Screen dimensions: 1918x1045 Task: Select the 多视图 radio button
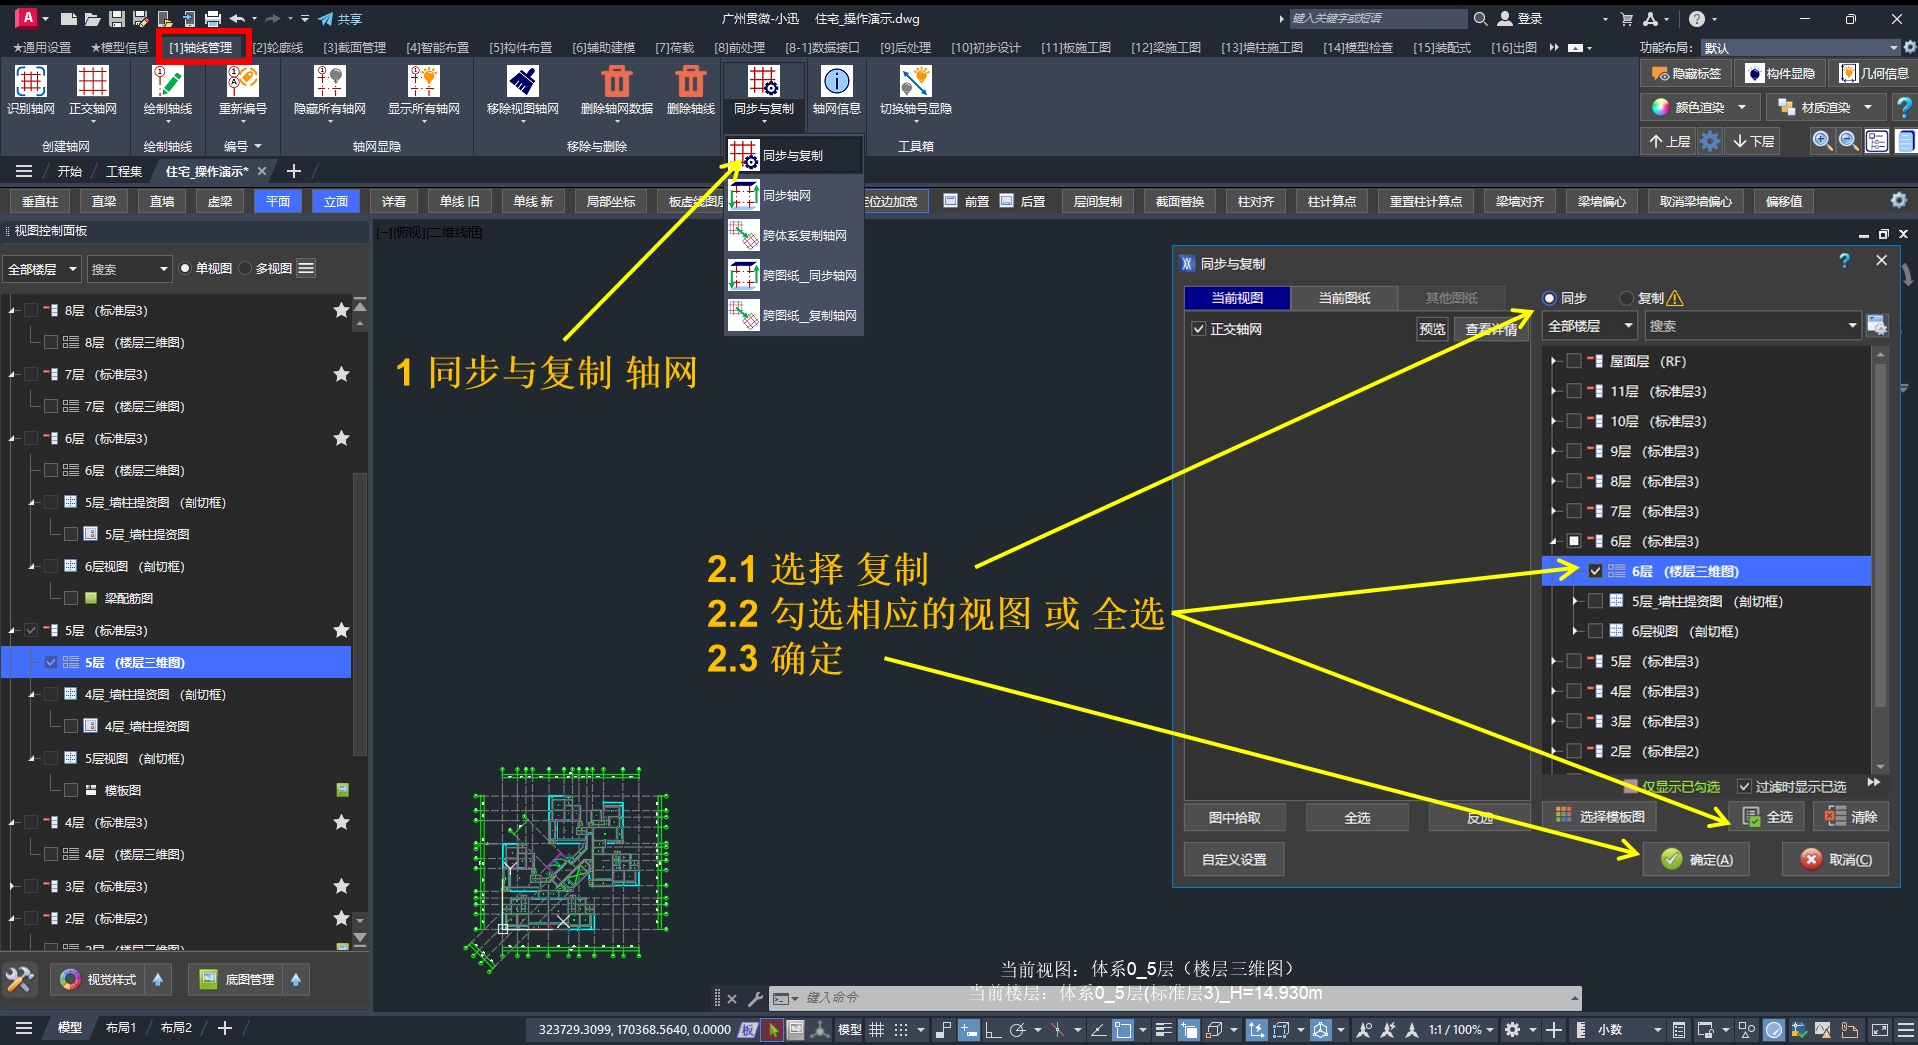click(x=246, y=268)
